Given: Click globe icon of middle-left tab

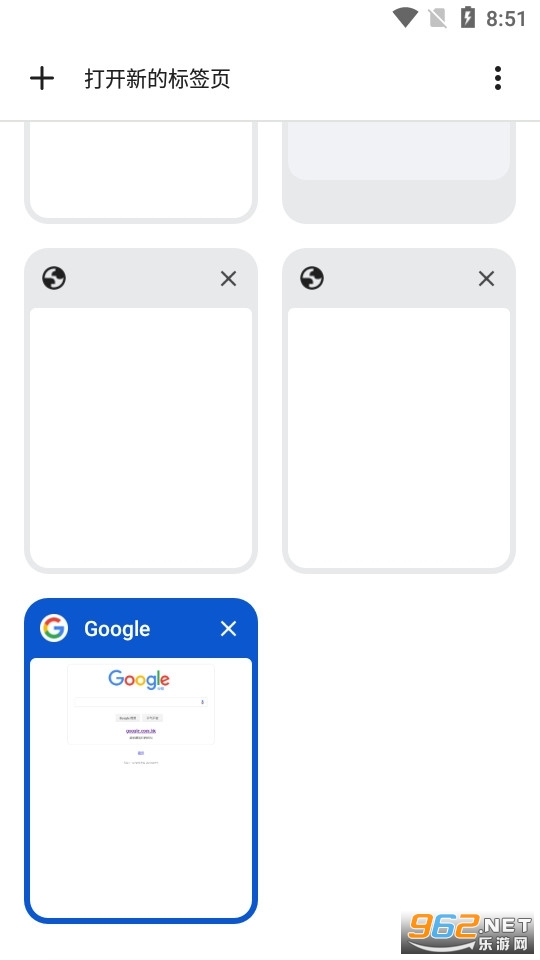Looking at the screenshot, I should 54,279.
